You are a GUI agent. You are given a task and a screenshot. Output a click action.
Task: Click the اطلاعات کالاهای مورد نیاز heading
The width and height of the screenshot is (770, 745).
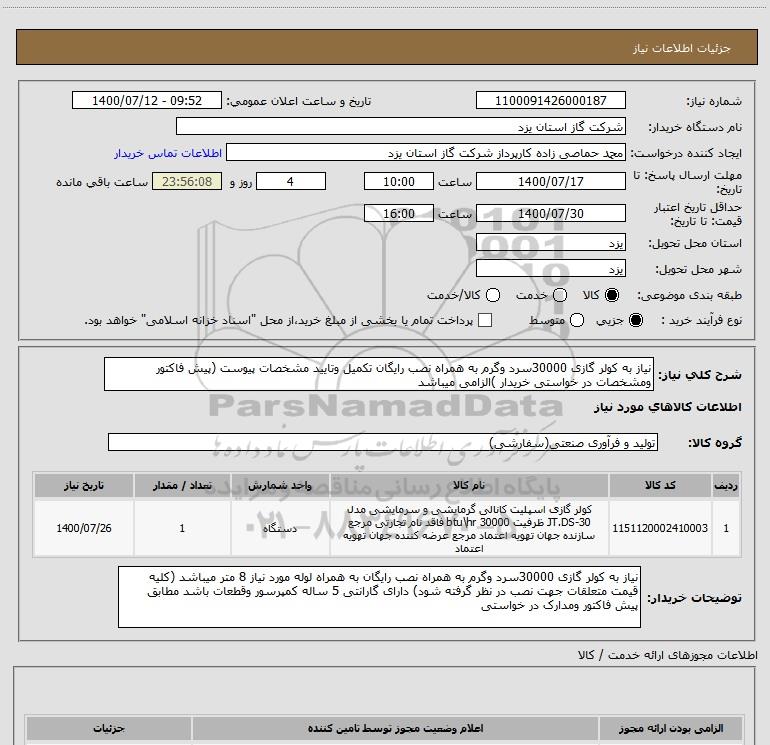(x=668, y=408)
